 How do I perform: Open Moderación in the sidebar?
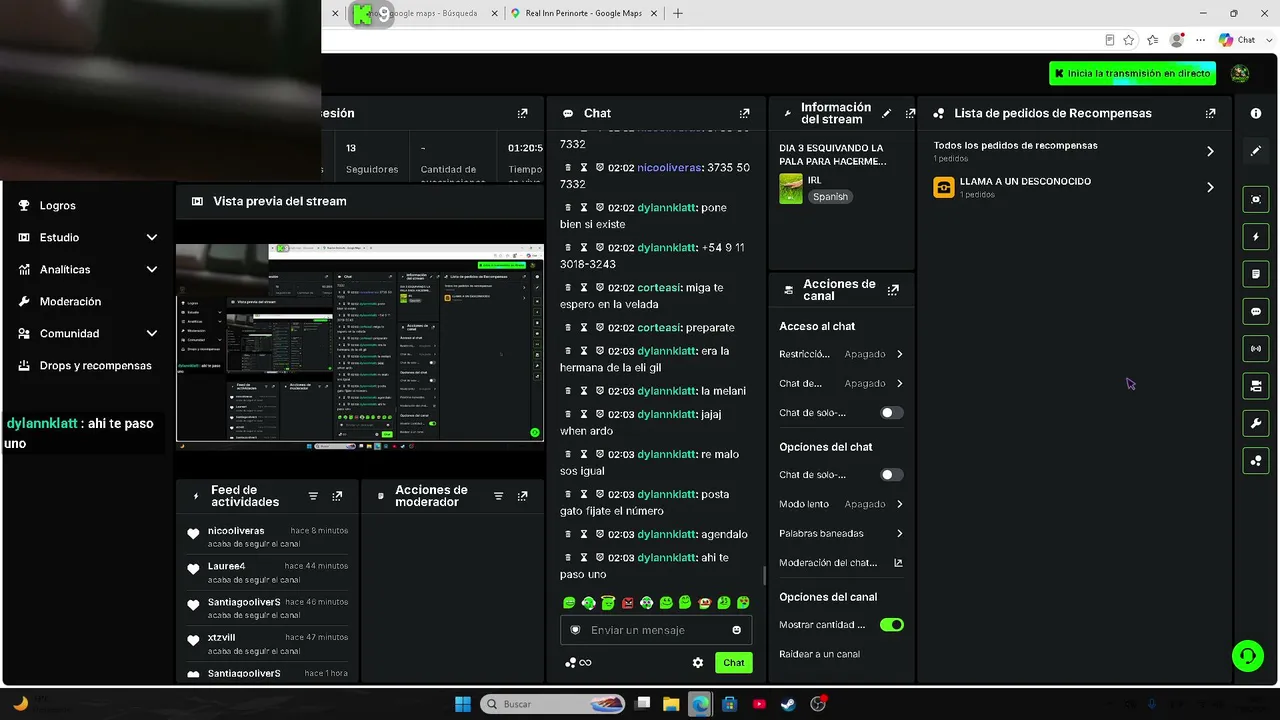[70, 301]
